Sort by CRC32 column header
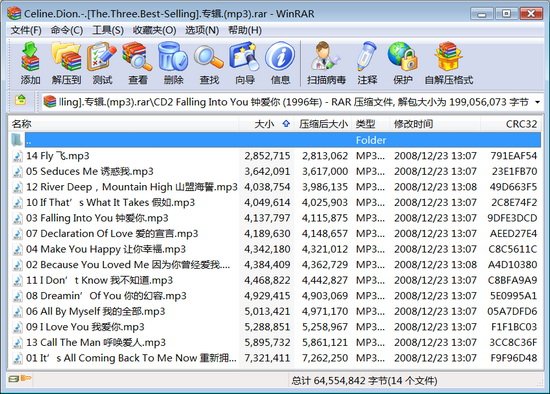550x394 pixels. (x=511, y=124)
